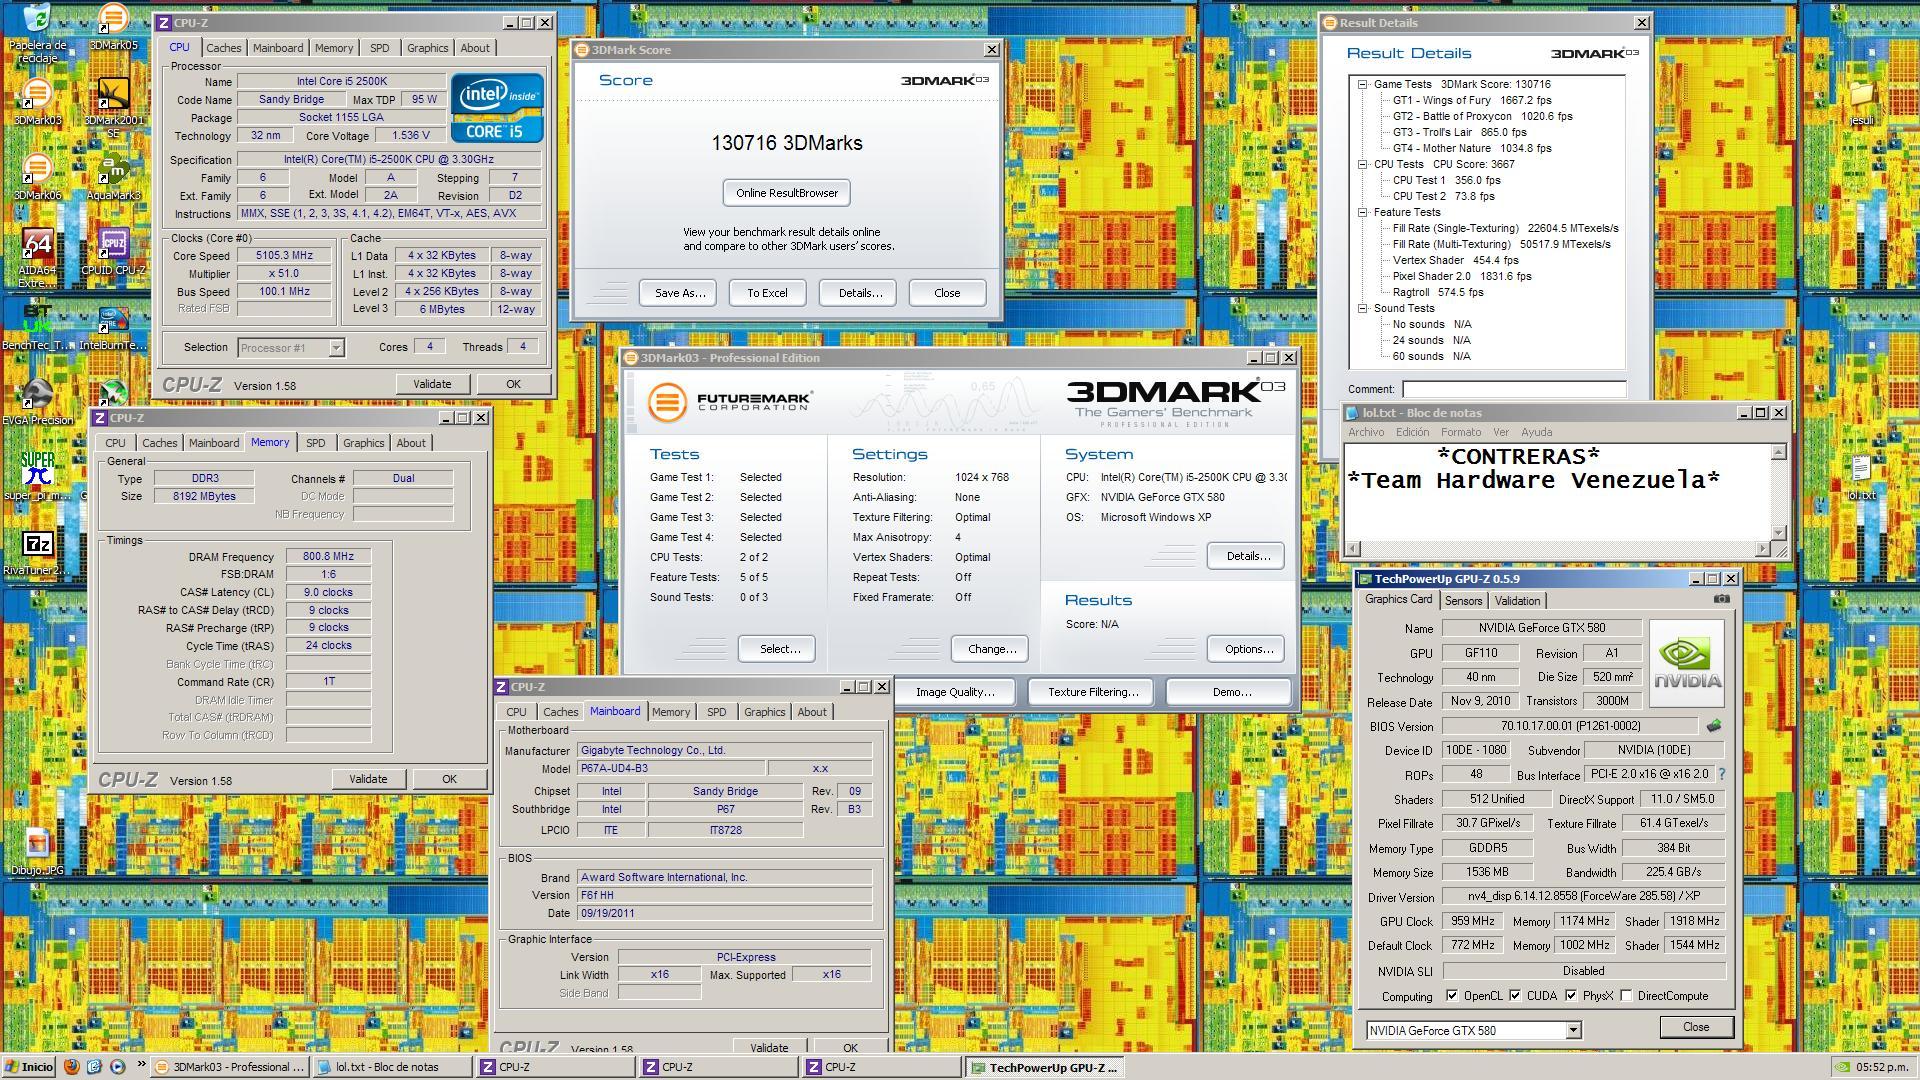Open the Graphics tab in the Mainboard CPU-Z window

pyautogui.click(x=764, y=712)
